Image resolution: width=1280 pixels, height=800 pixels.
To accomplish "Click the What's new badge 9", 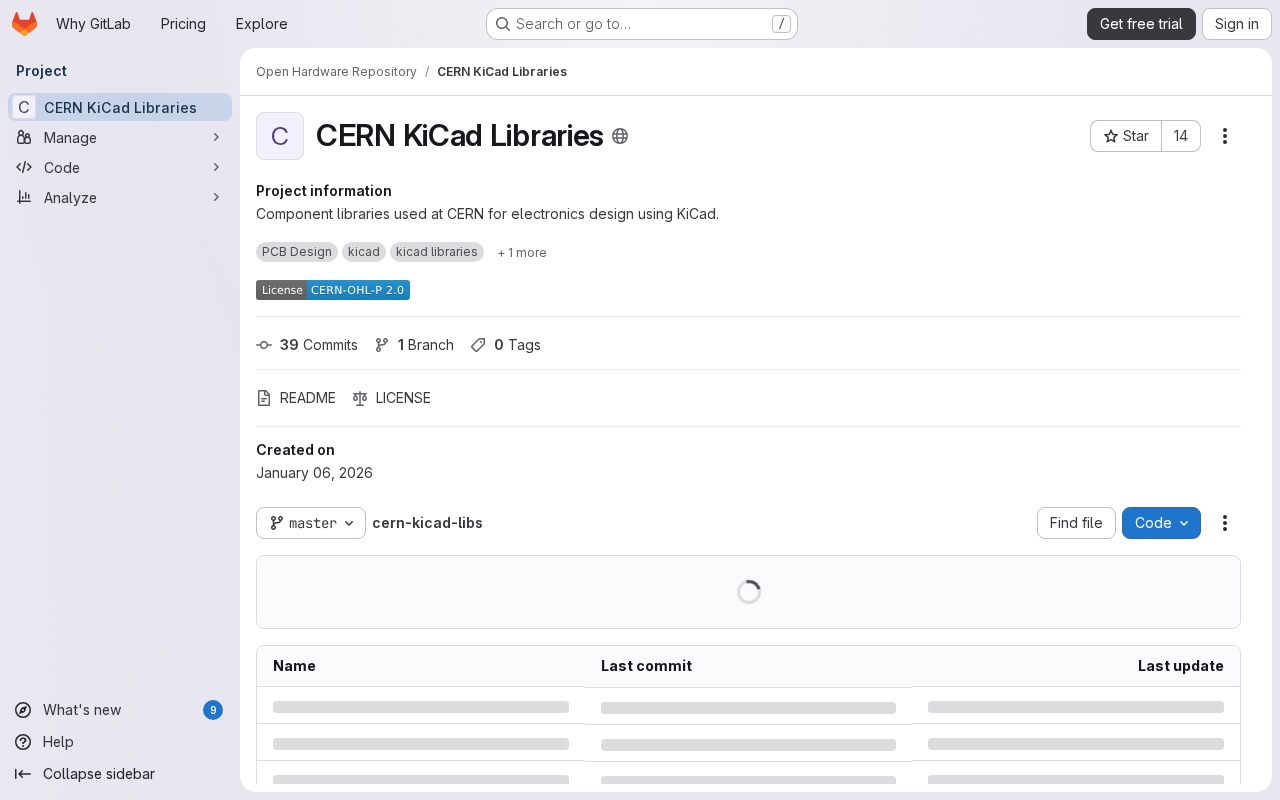I will pos(213,710).
